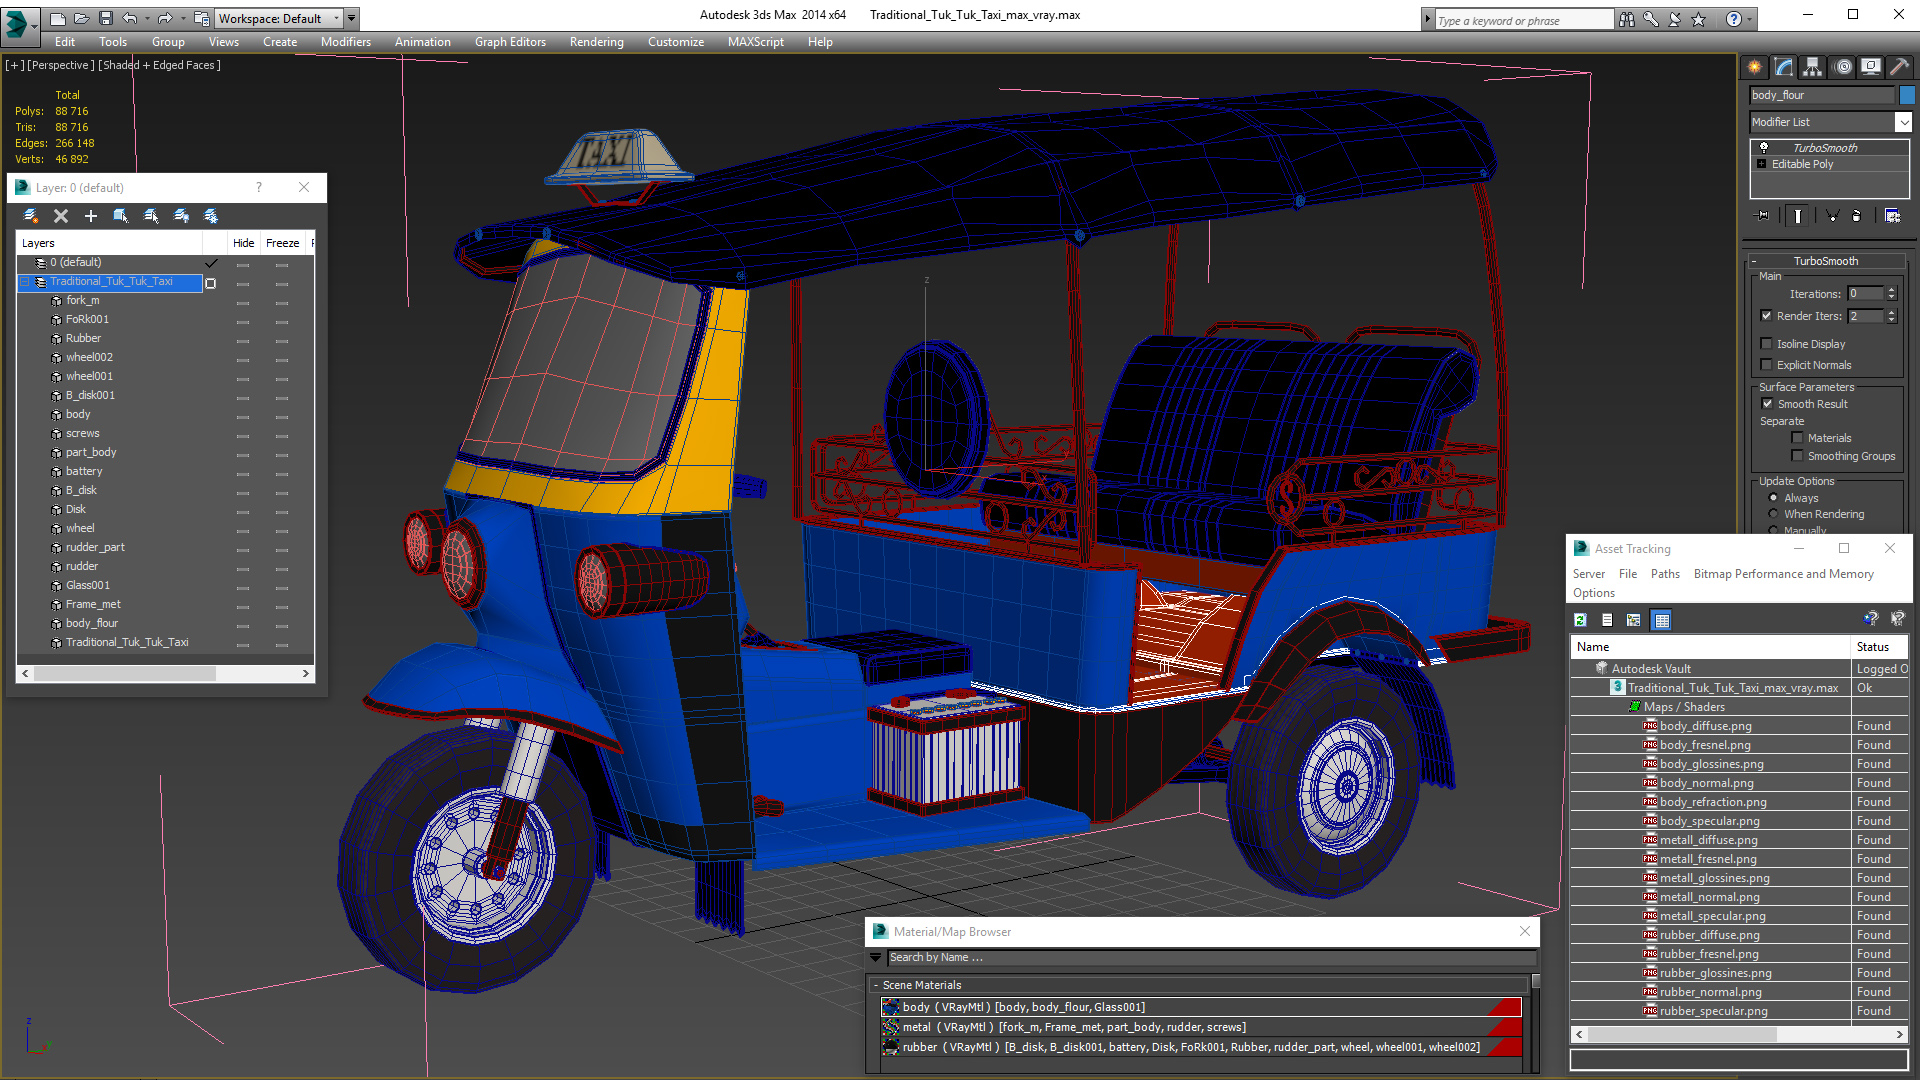The width and height of the screenshot is (1920, 1080).
Task: Enable Explicit Normals checkbox
Action: [1766, 365]
